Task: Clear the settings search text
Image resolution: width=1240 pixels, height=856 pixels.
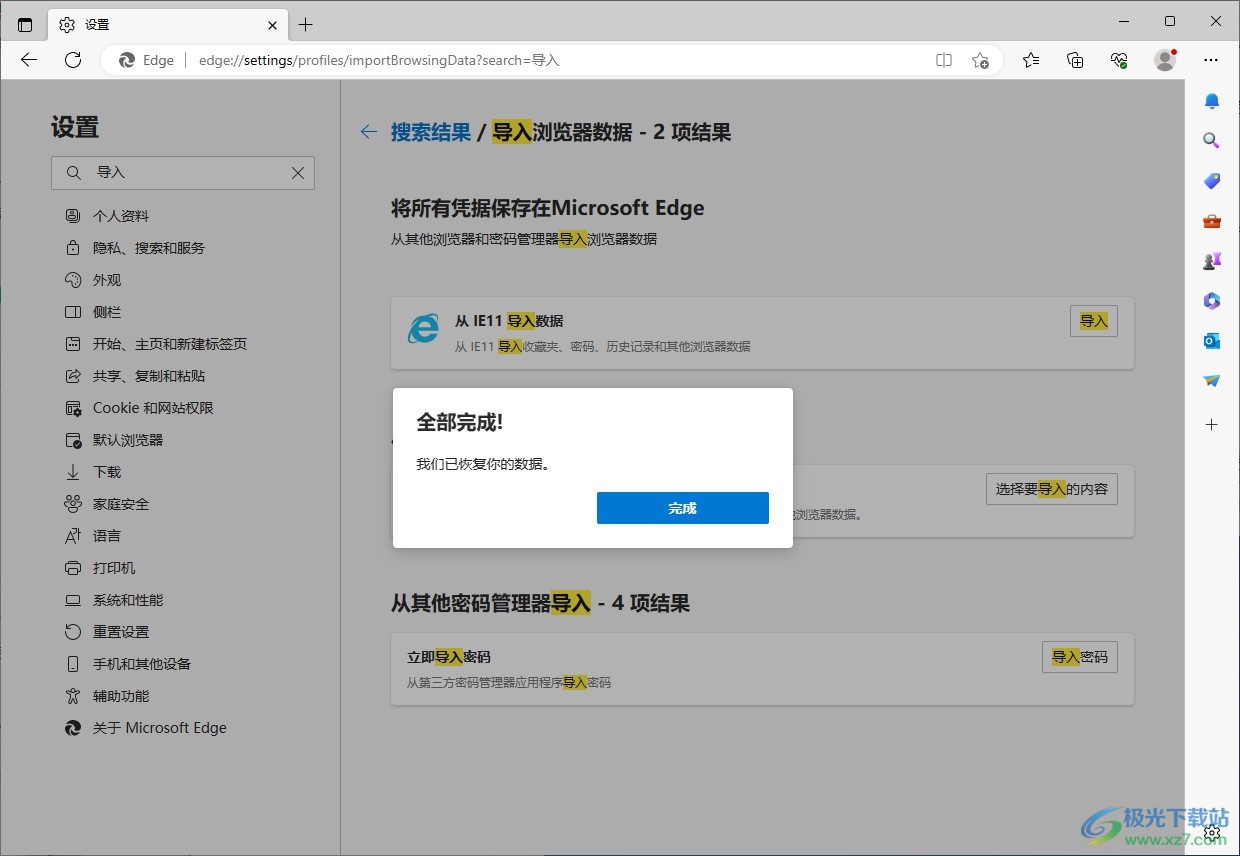Action: pyautogui.click(x=298, y=173)
